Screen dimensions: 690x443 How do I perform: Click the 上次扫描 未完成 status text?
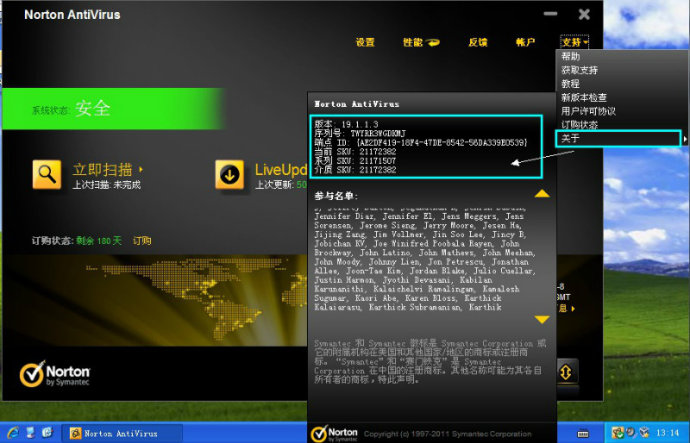click(x=106, y=184)
